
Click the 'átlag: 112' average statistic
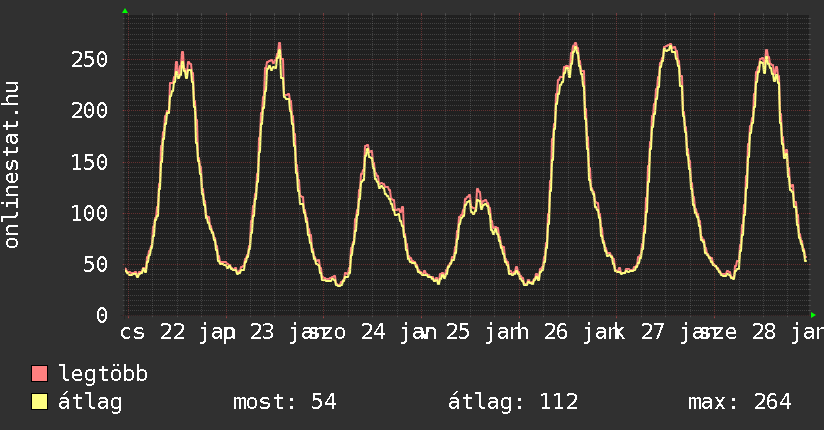coord(513,402)
